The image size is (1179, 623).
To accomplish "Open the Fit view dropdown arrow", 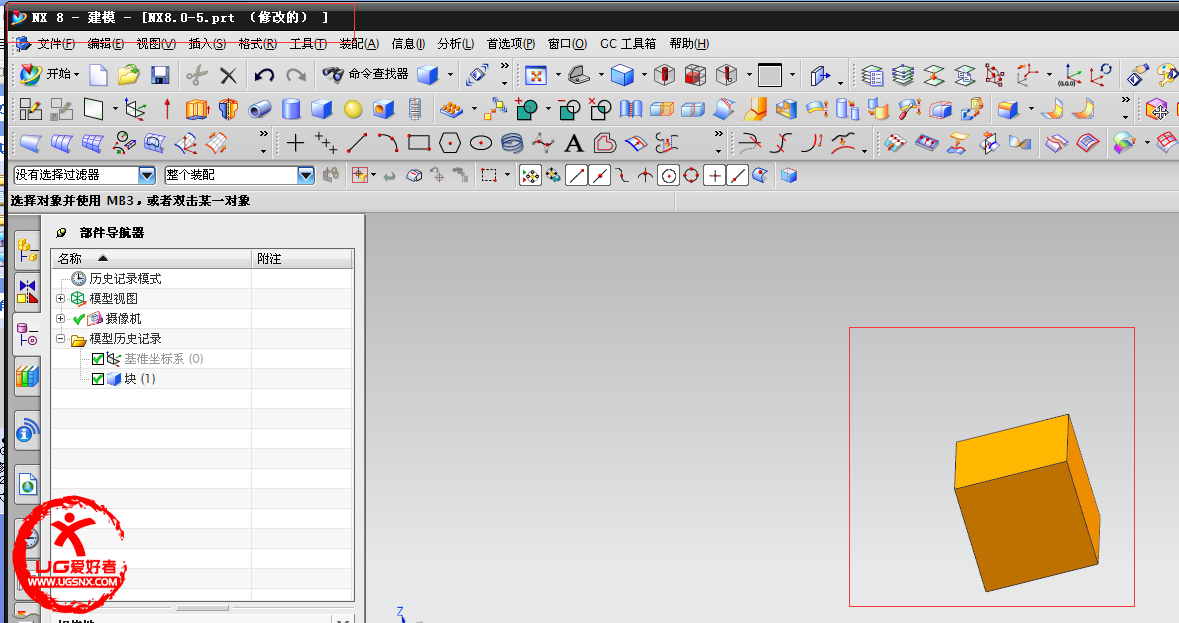I will point(558,75).
